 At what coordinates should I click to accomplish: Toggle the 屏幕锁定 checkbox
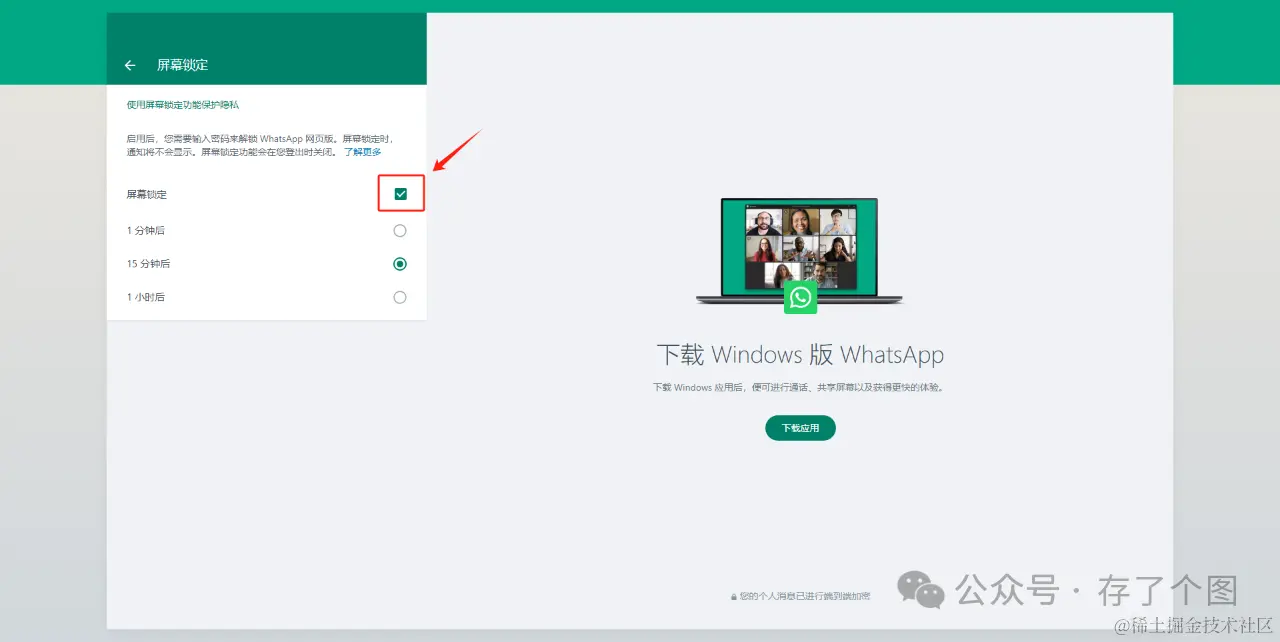click(401, 194)
